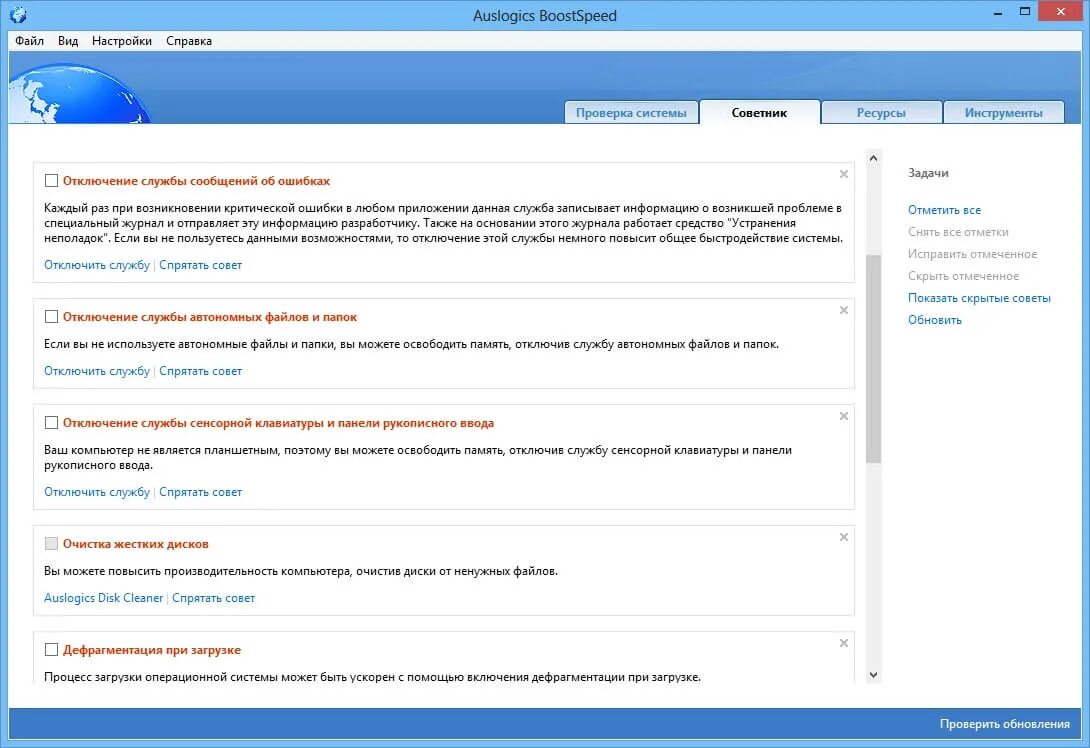Open the Инструменты tab
The width and height of the screenshot is (1090, 748).
pyautogui.click(x=1003, y=113)
